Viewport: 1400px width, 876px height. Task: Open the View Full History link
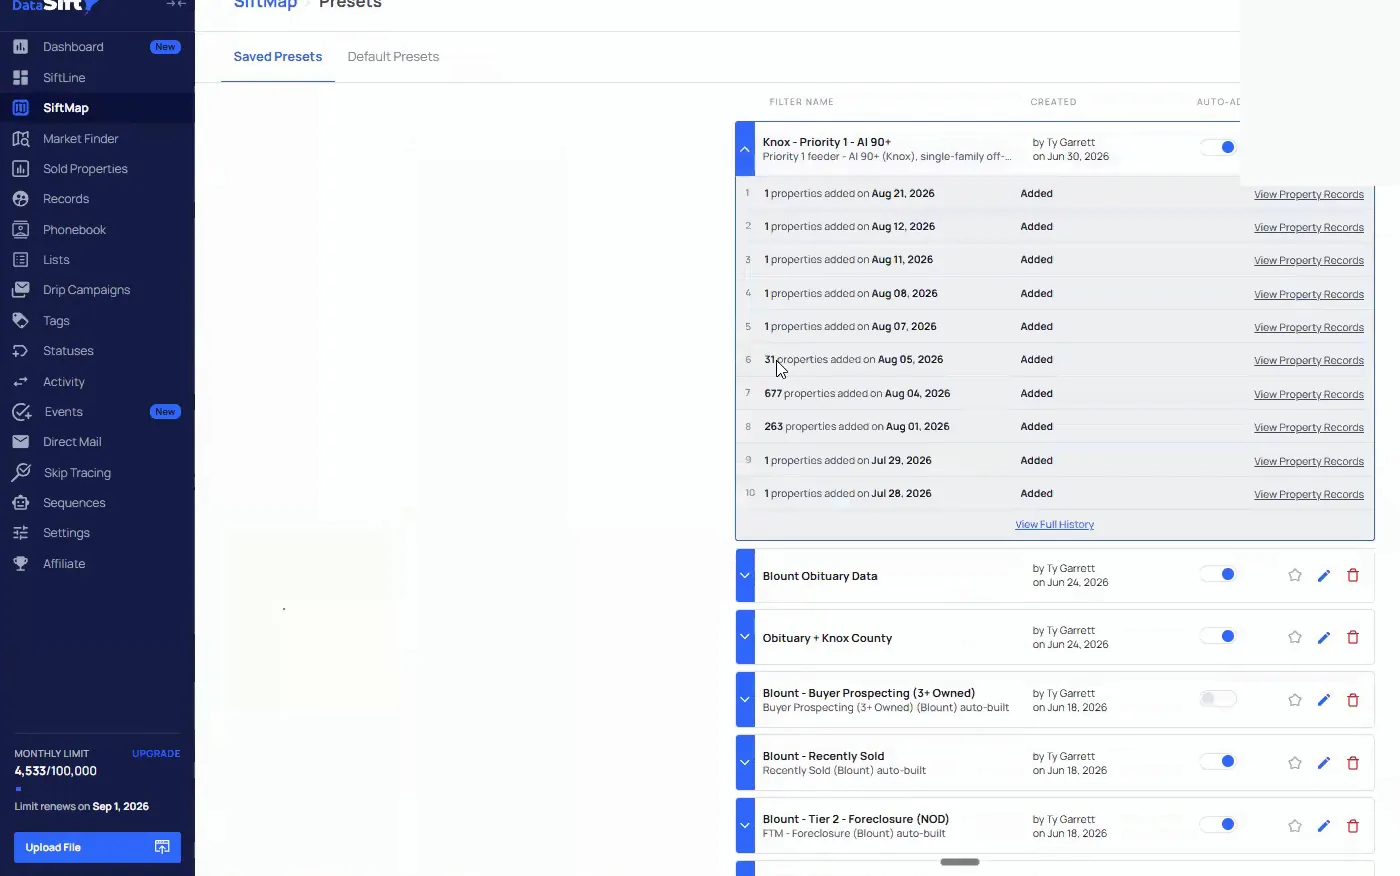coord(1055,525)
